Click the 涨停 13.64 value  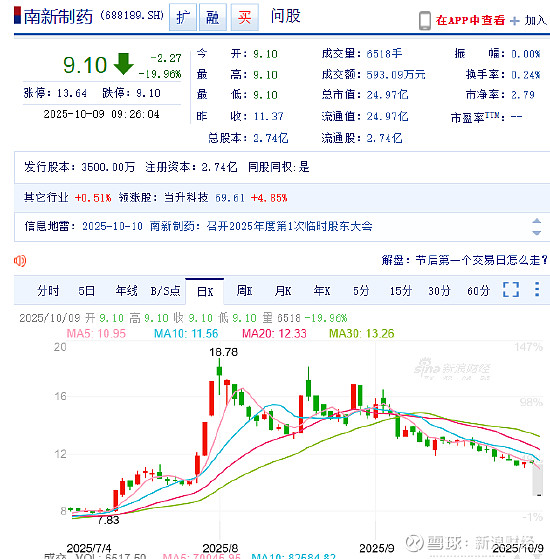coord(72,93)
